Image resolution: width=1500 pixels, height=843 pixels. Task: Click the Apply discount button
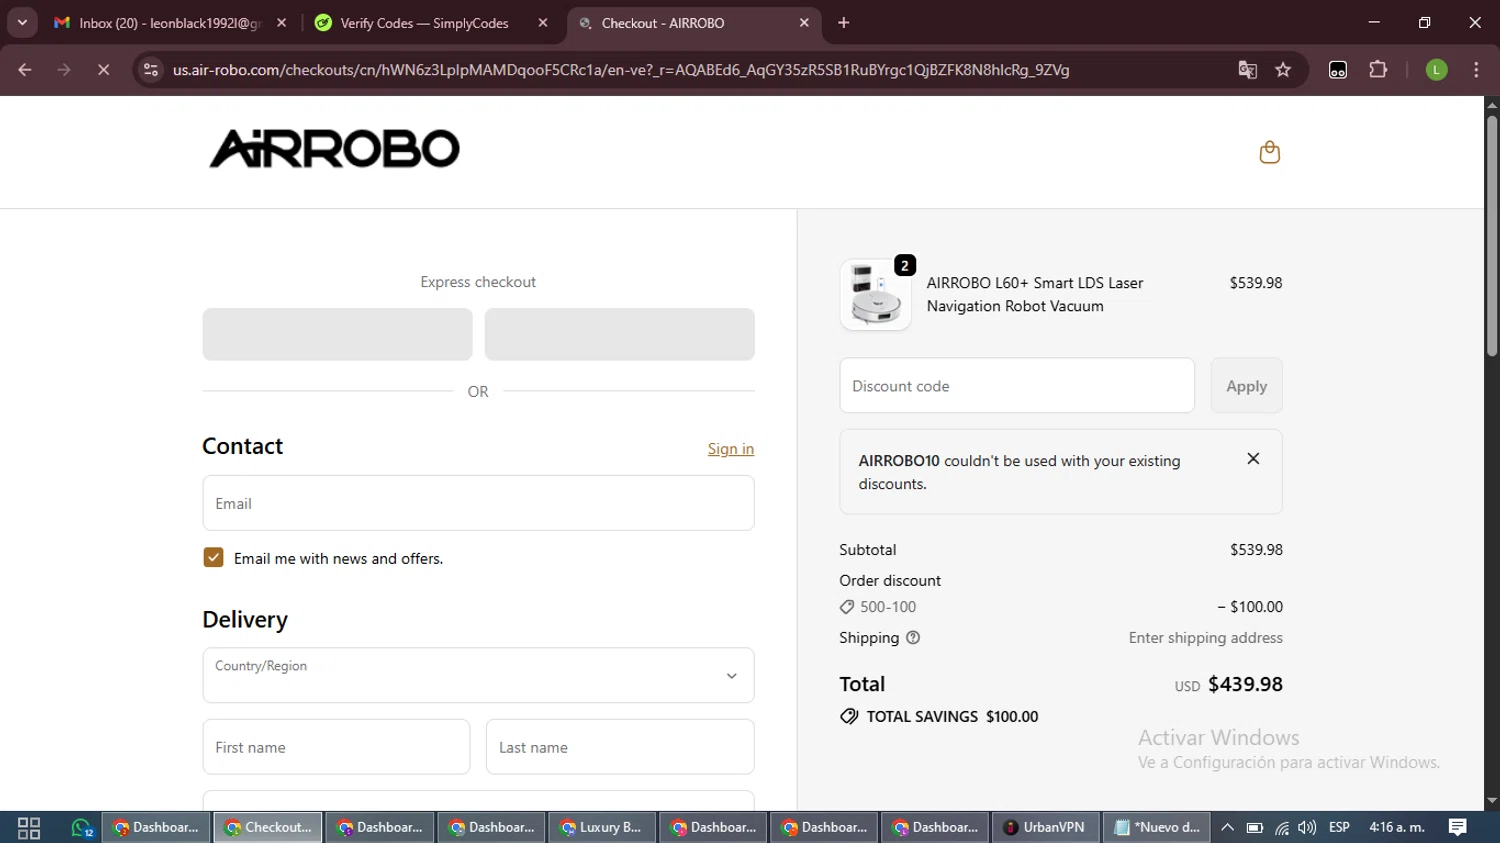coord(1246,386)
